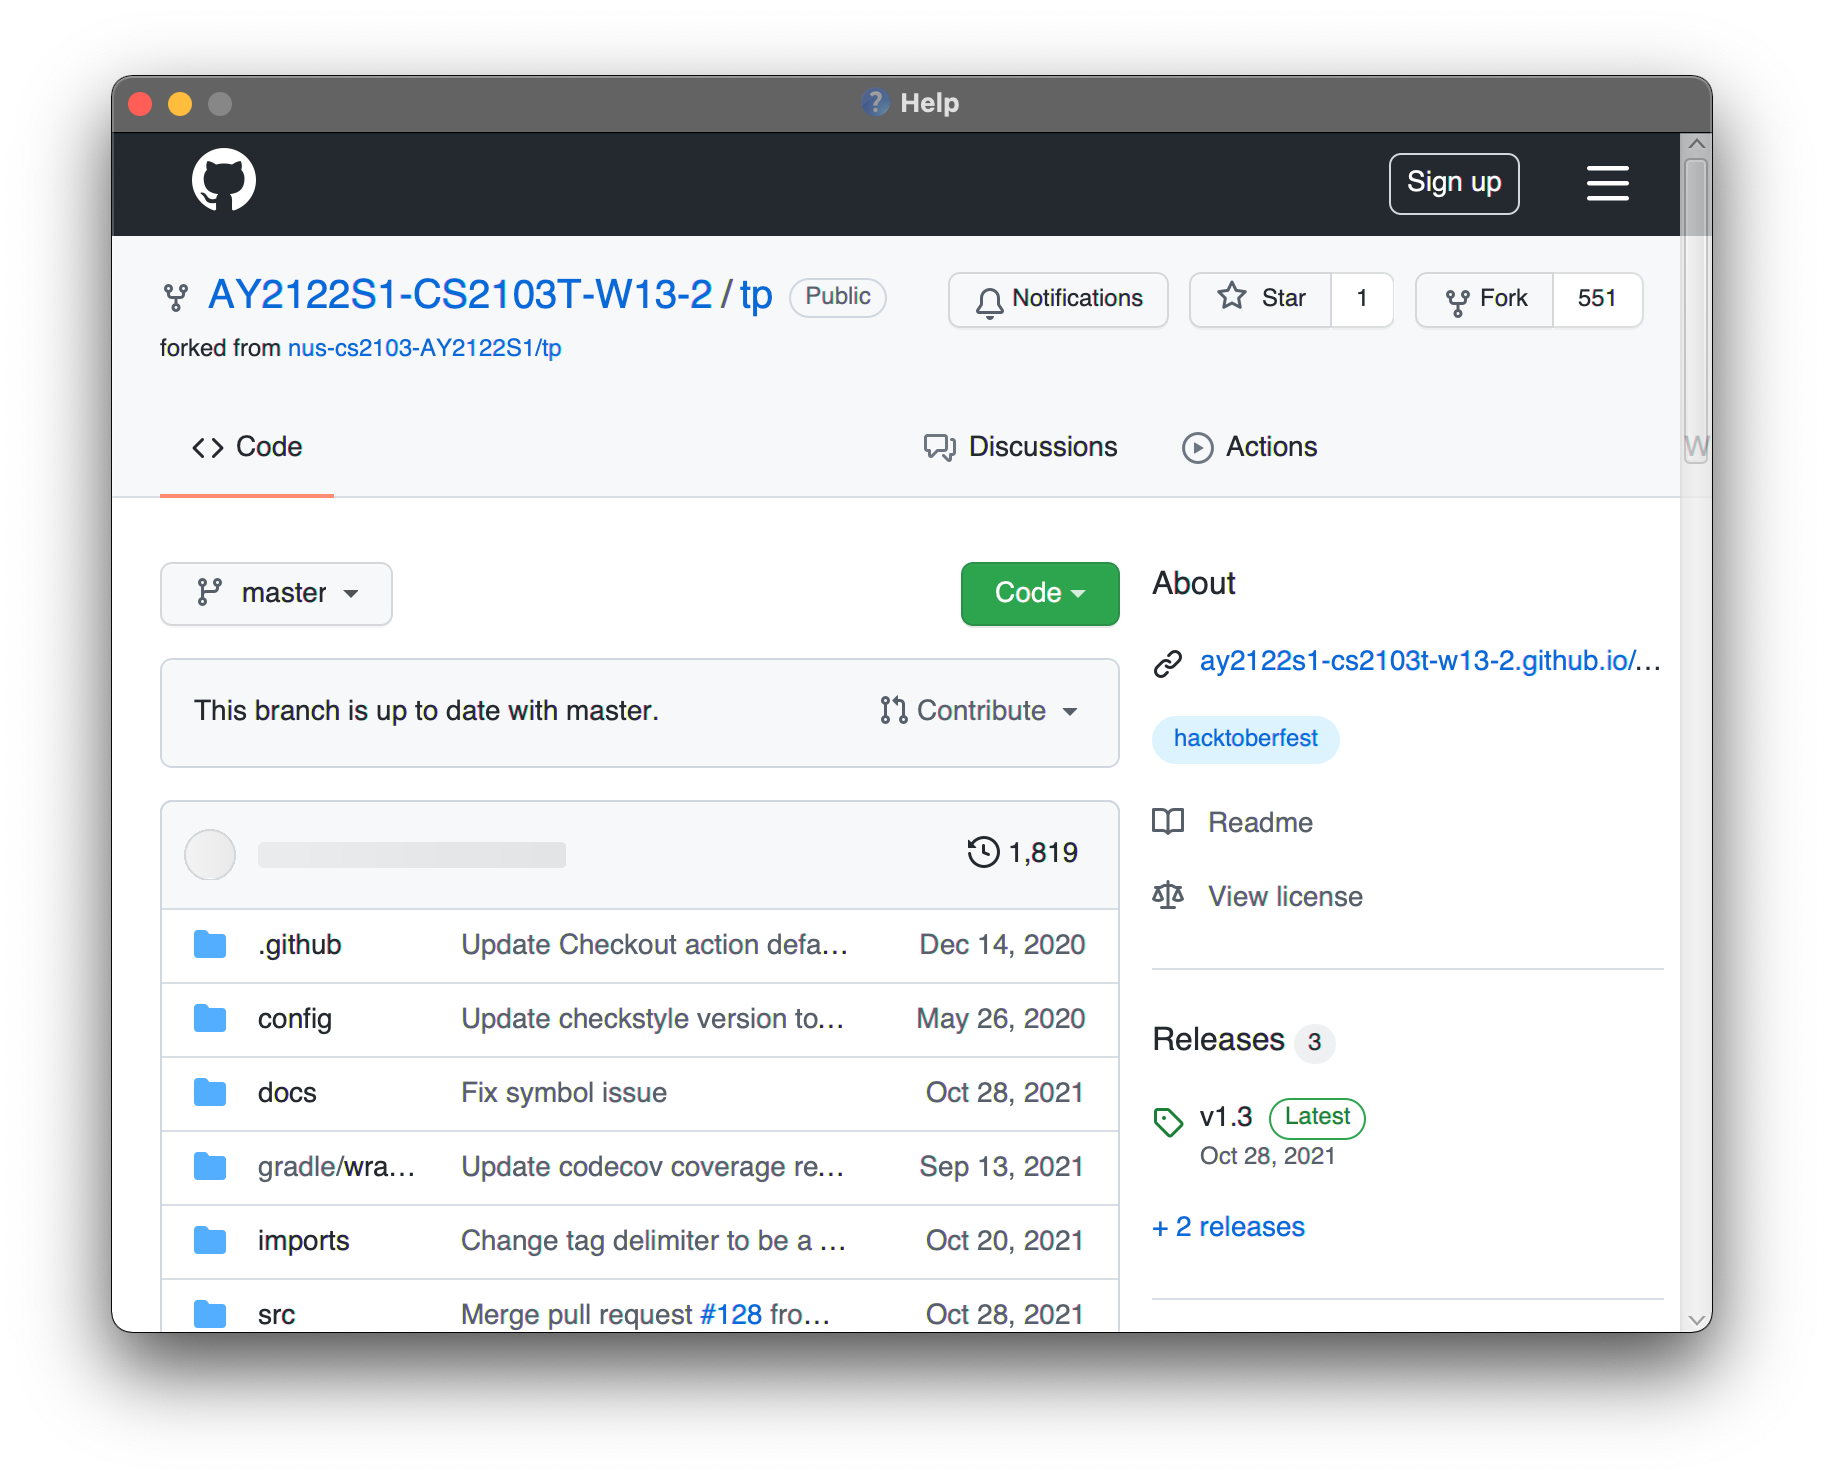This screenshot has width=1824, height=1480.
Task: Show the + 2 releases link
Action: (x=1229, y=1227)
